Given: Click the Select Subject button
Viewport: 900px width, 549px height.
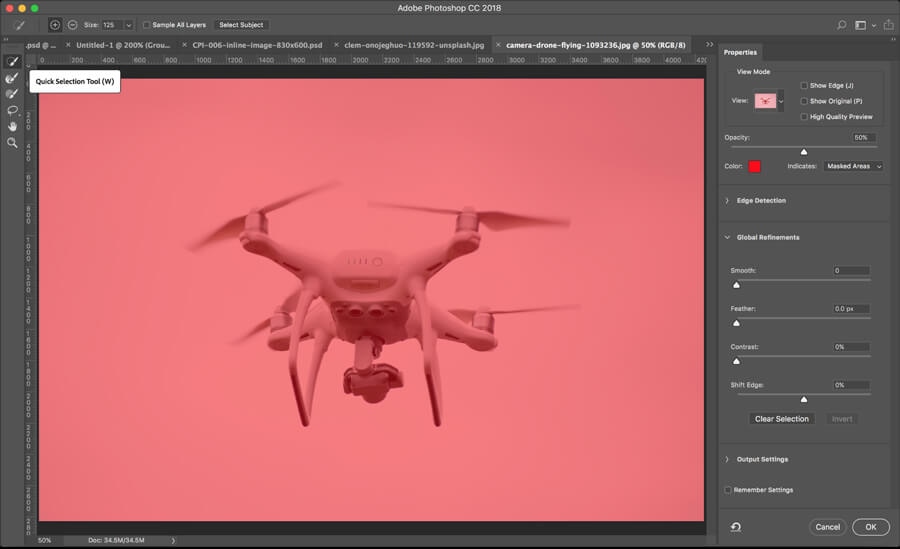Looking at the screenshot, I should (x=240, y=25).
